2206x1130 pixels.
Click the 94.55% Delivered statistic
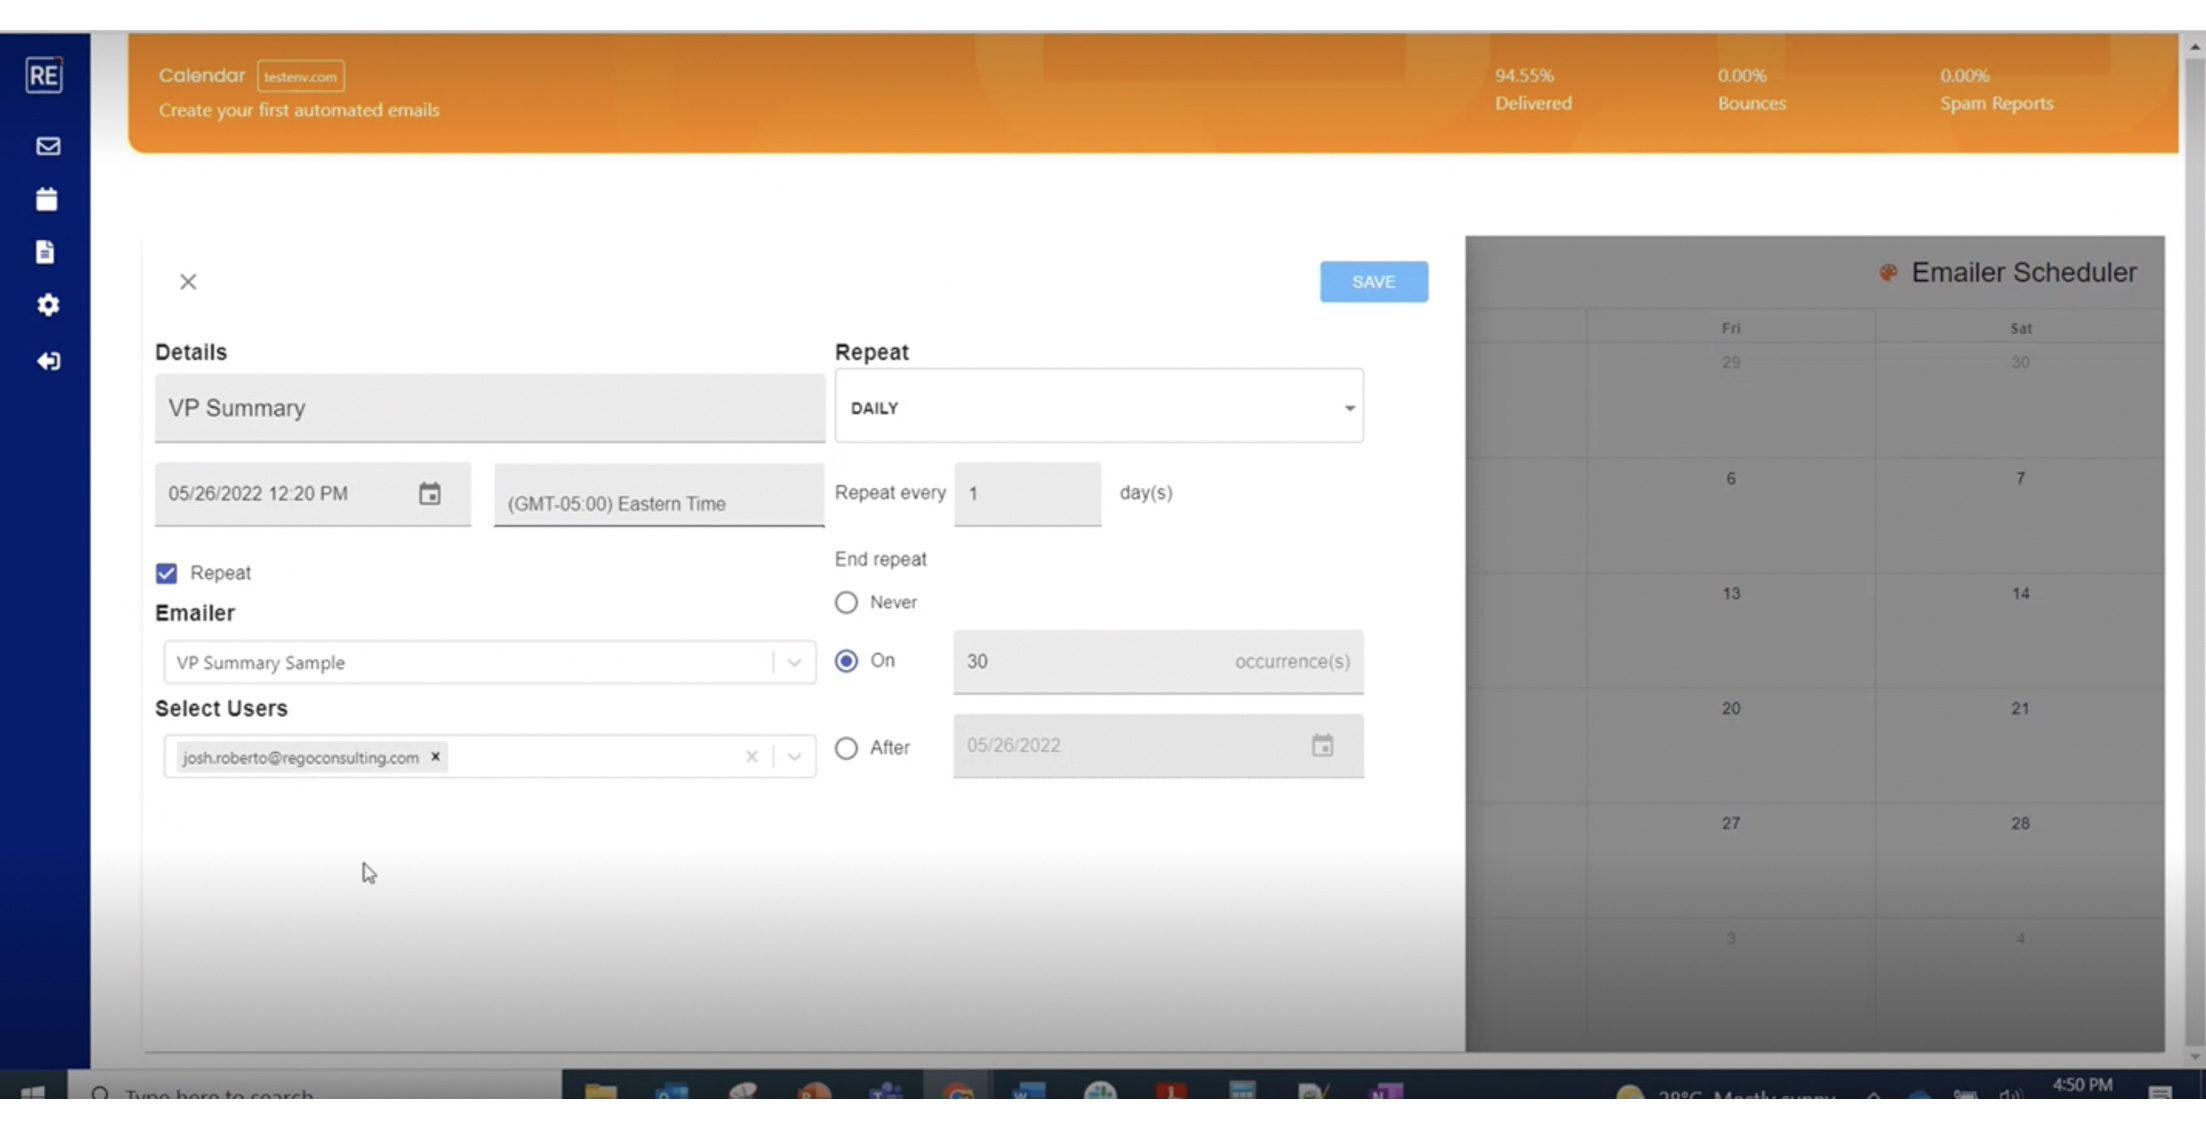[1533, 89]
